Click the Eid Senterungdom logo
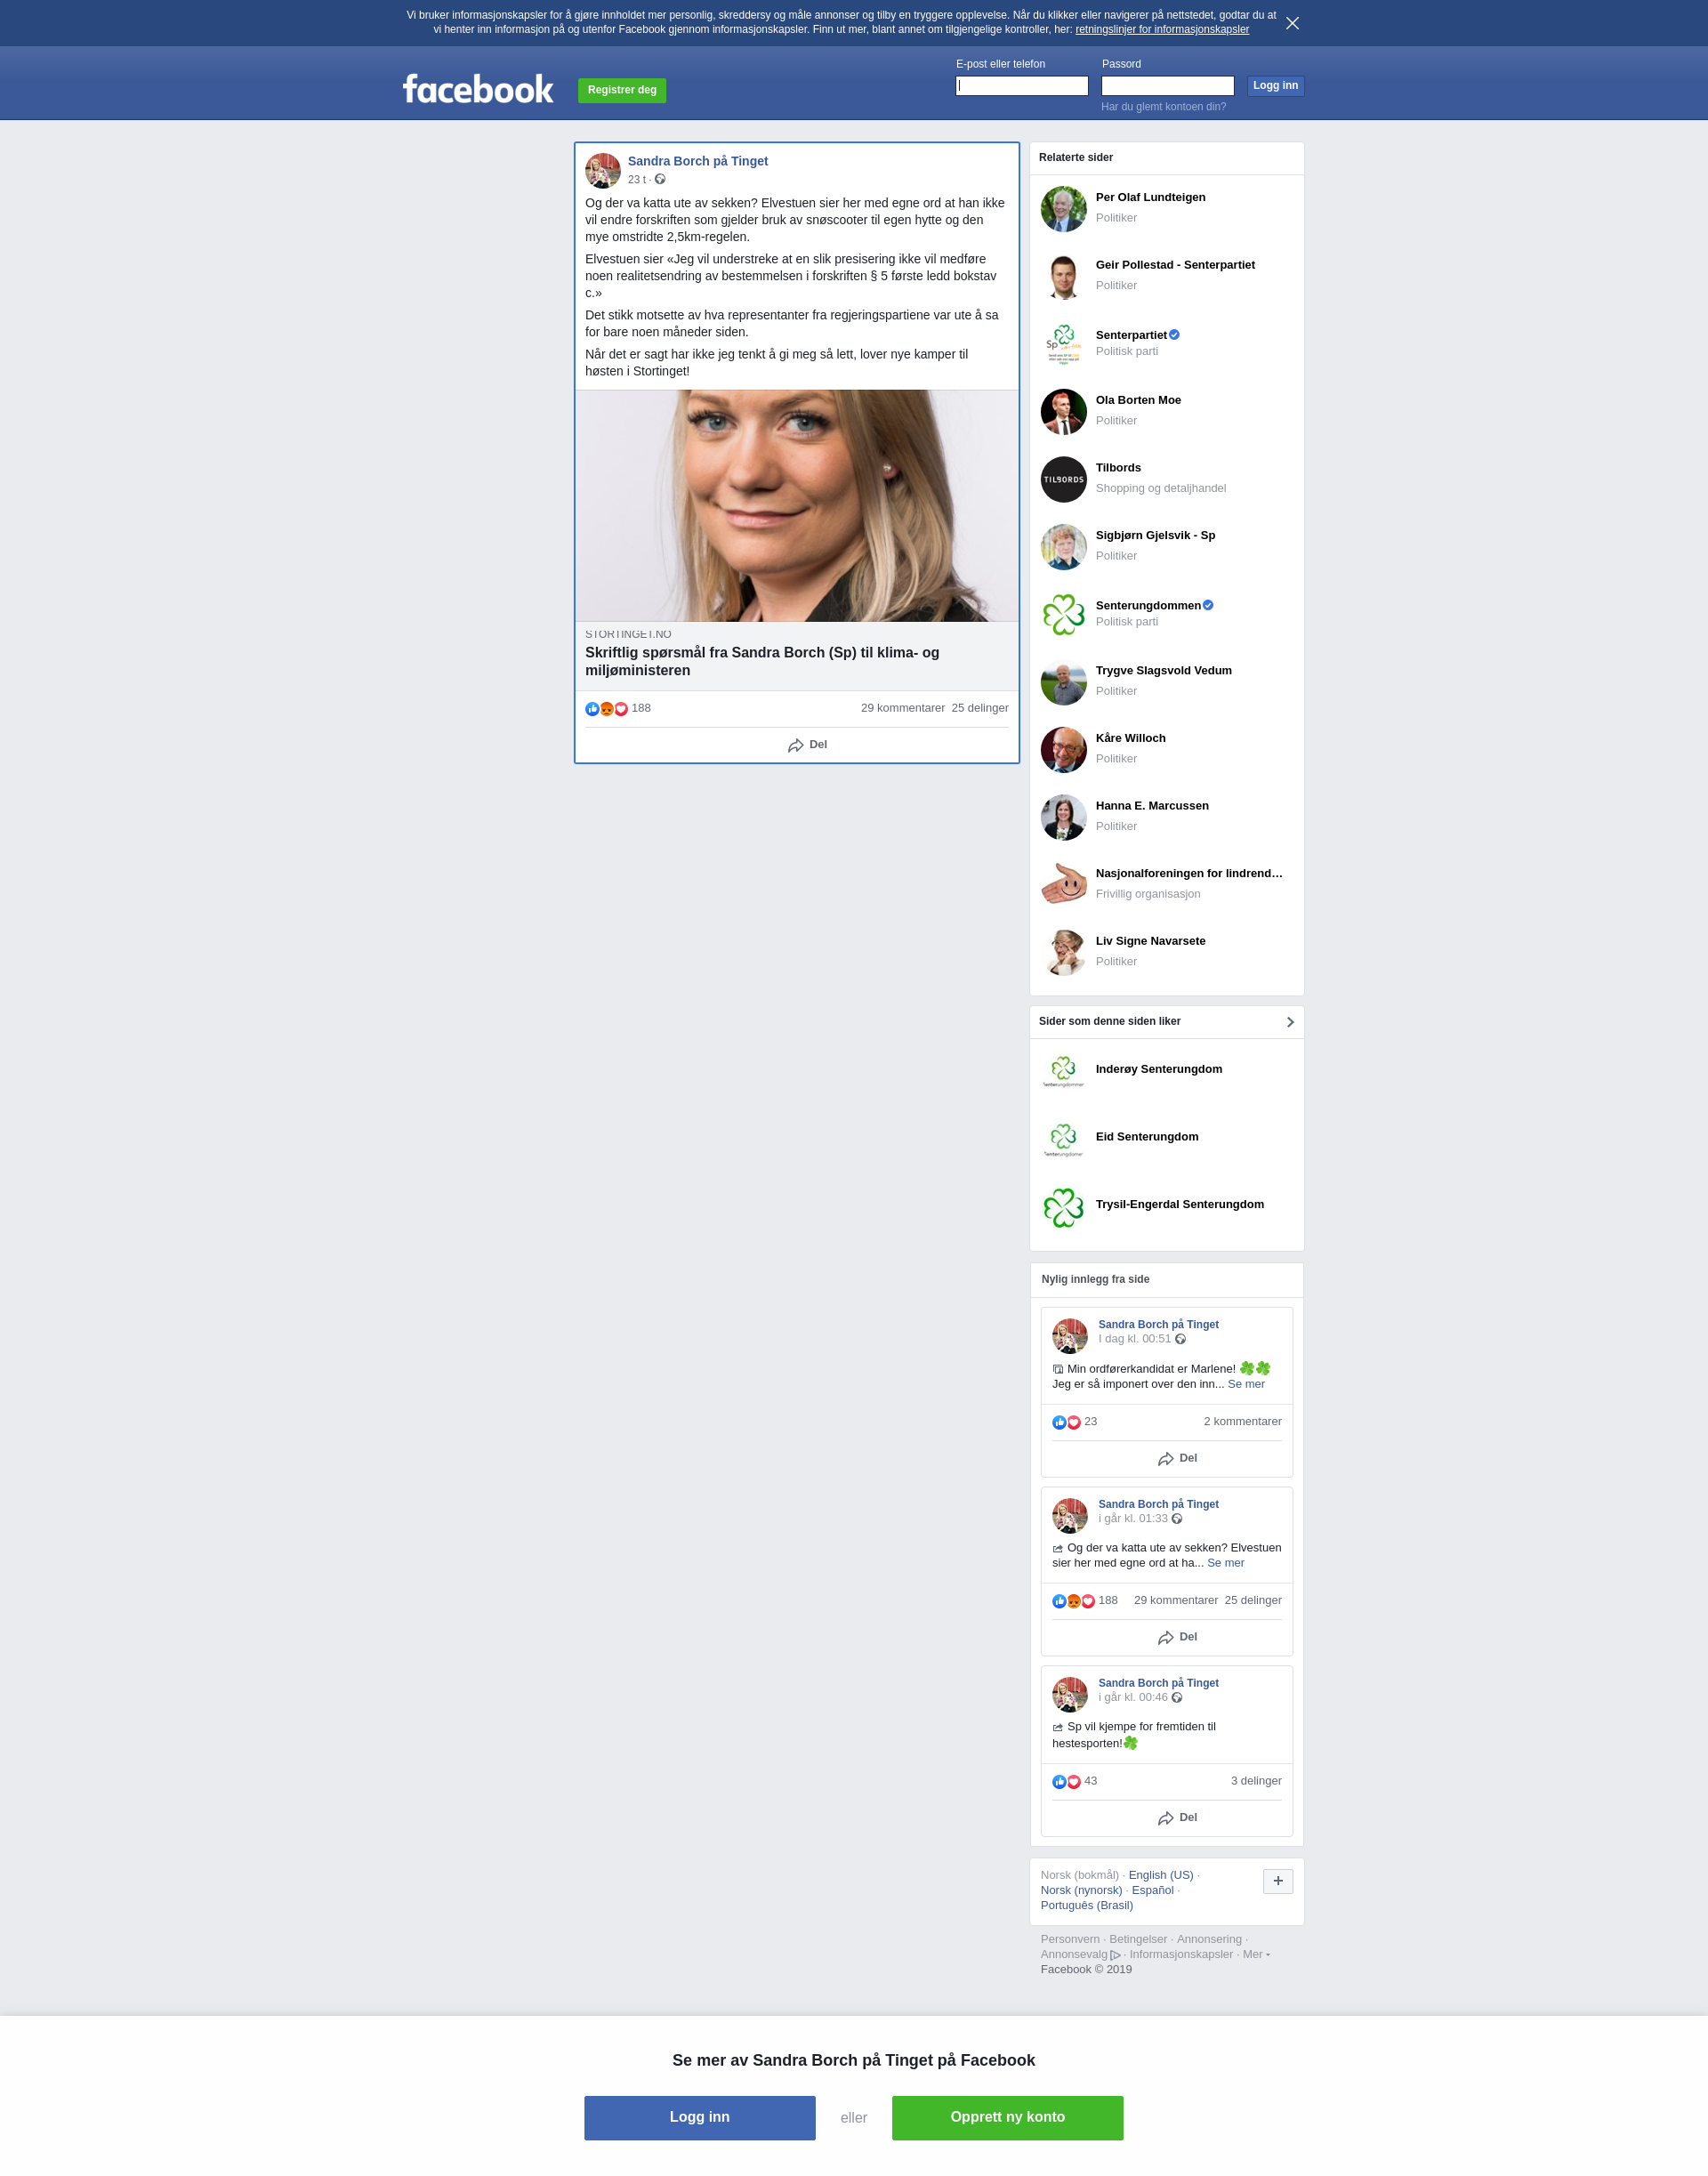Screen dimensions: 1708x2176 [x=1063, y=1140]
